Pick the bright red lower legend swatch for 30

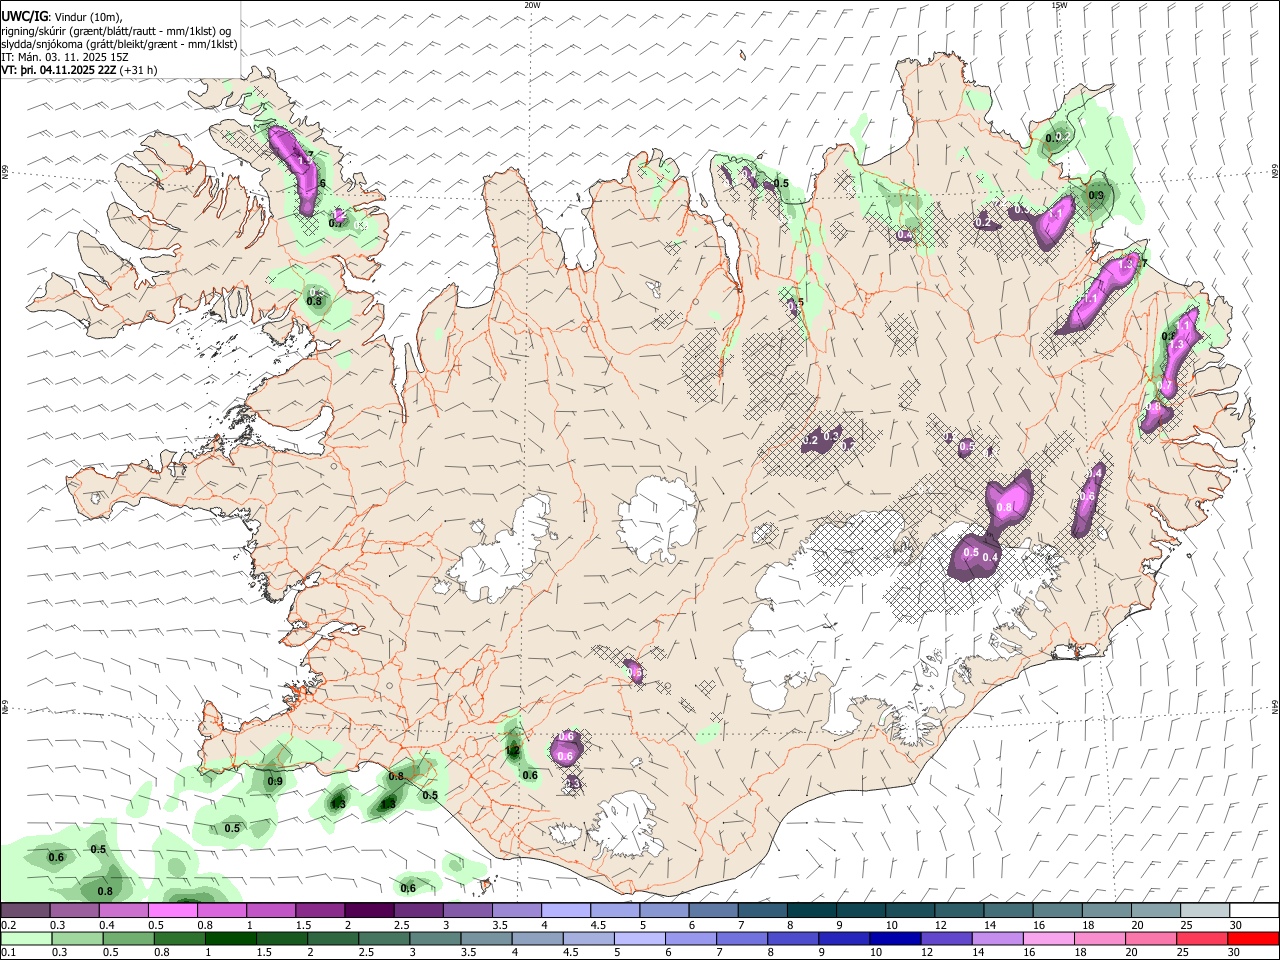pos(1254,938)
